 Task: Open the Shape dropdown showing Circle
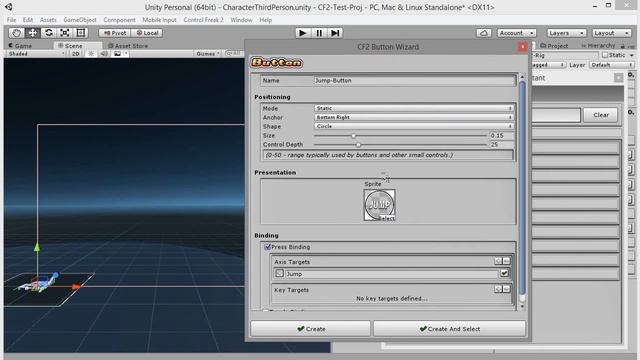click(414, 126)
